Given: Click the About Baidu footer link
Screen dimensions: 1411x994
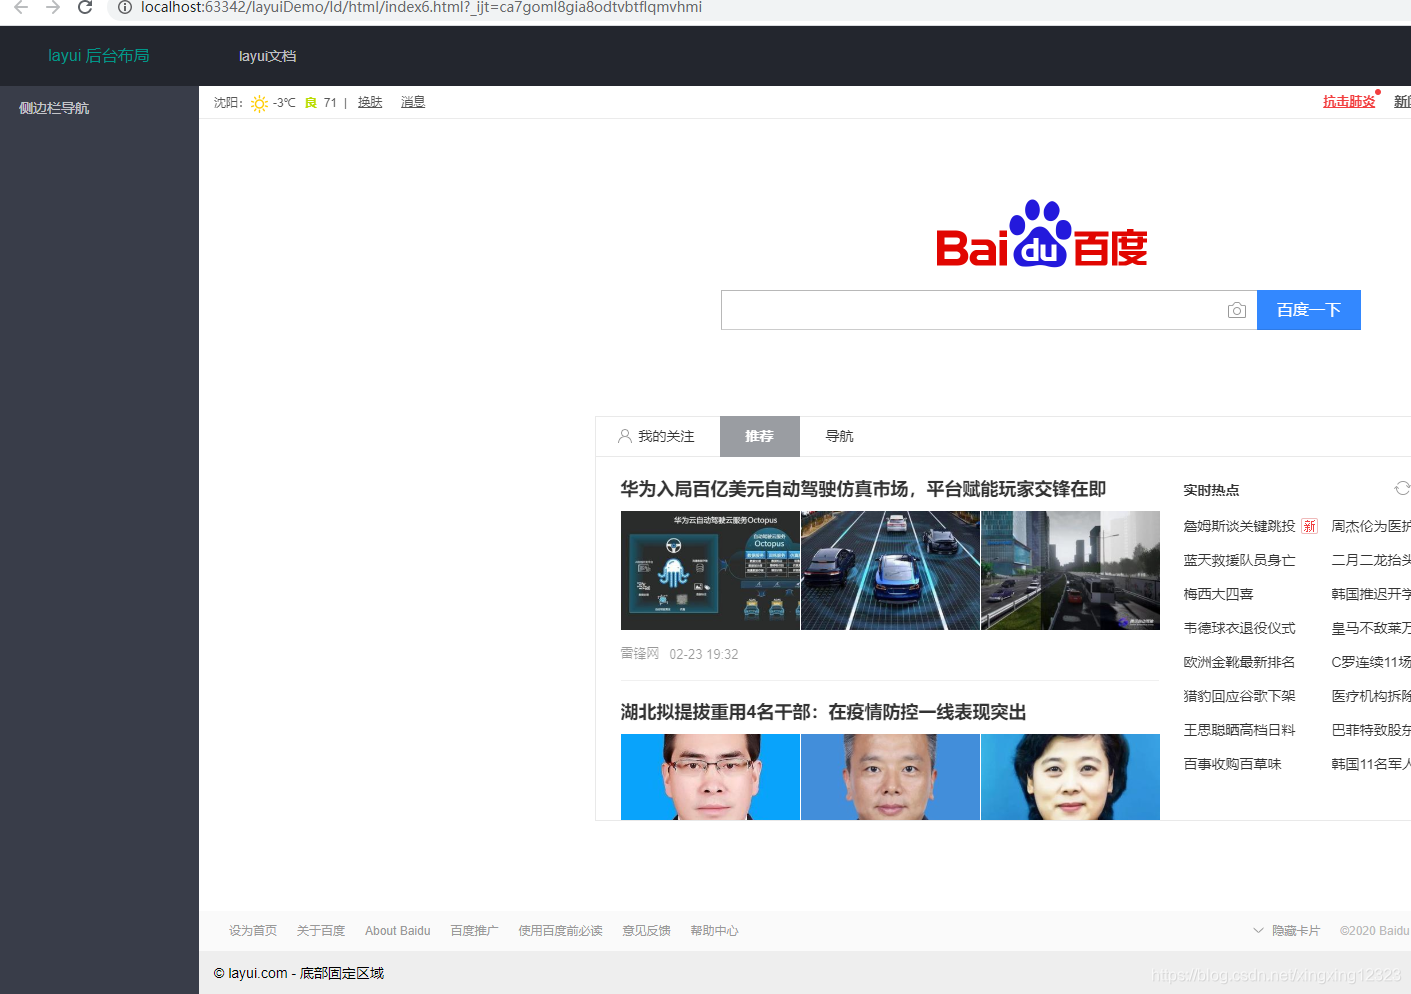Looking at the screenshot, I should 398,931.
